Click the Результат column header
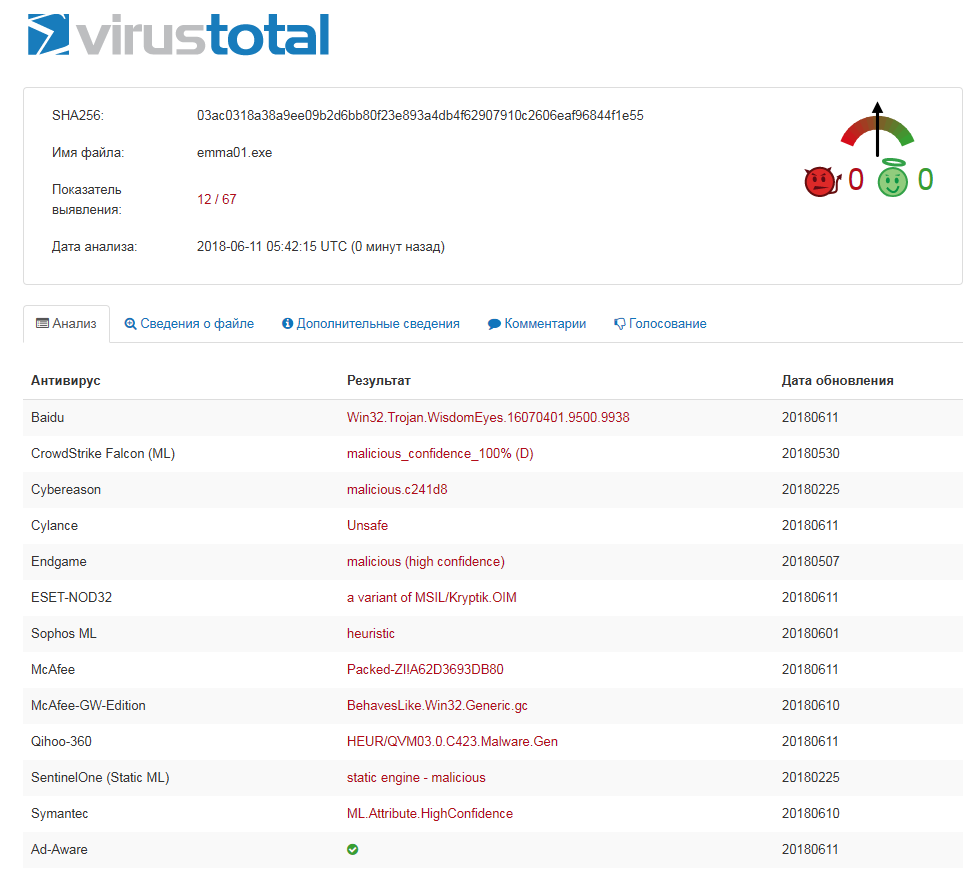The image size is (976, 870). [379, 381]
